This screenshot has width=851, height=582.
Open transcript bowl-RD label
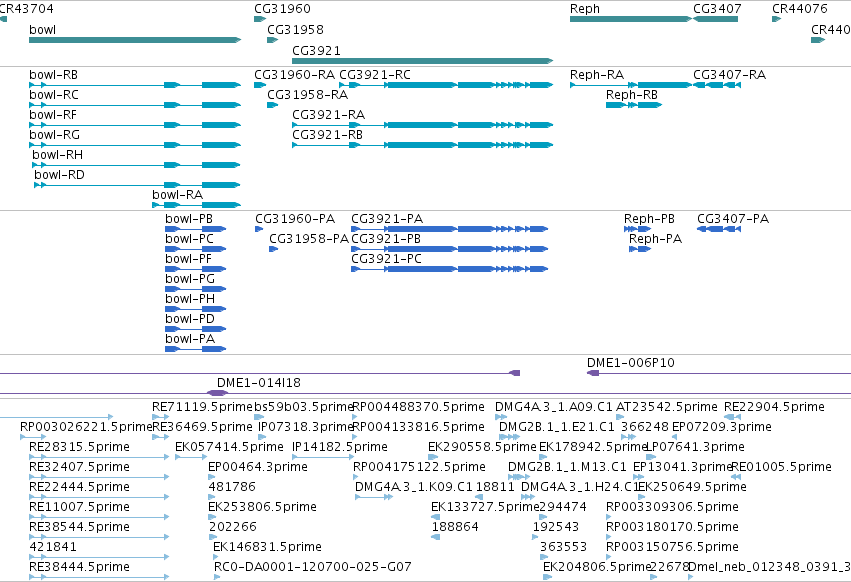tap(59, 175)
